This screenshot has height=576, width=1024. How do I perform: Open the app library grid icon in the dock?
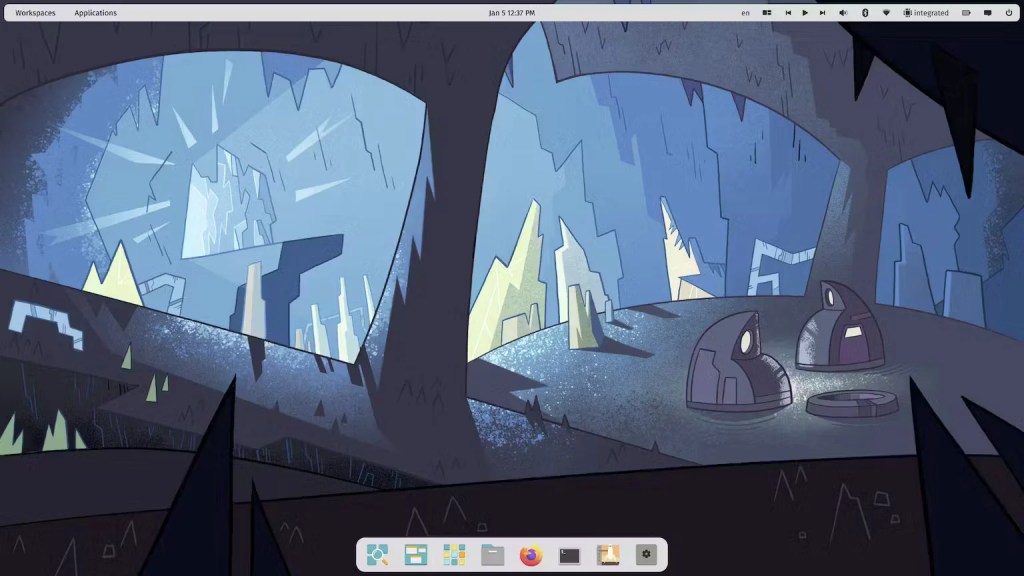coord(454,554)
